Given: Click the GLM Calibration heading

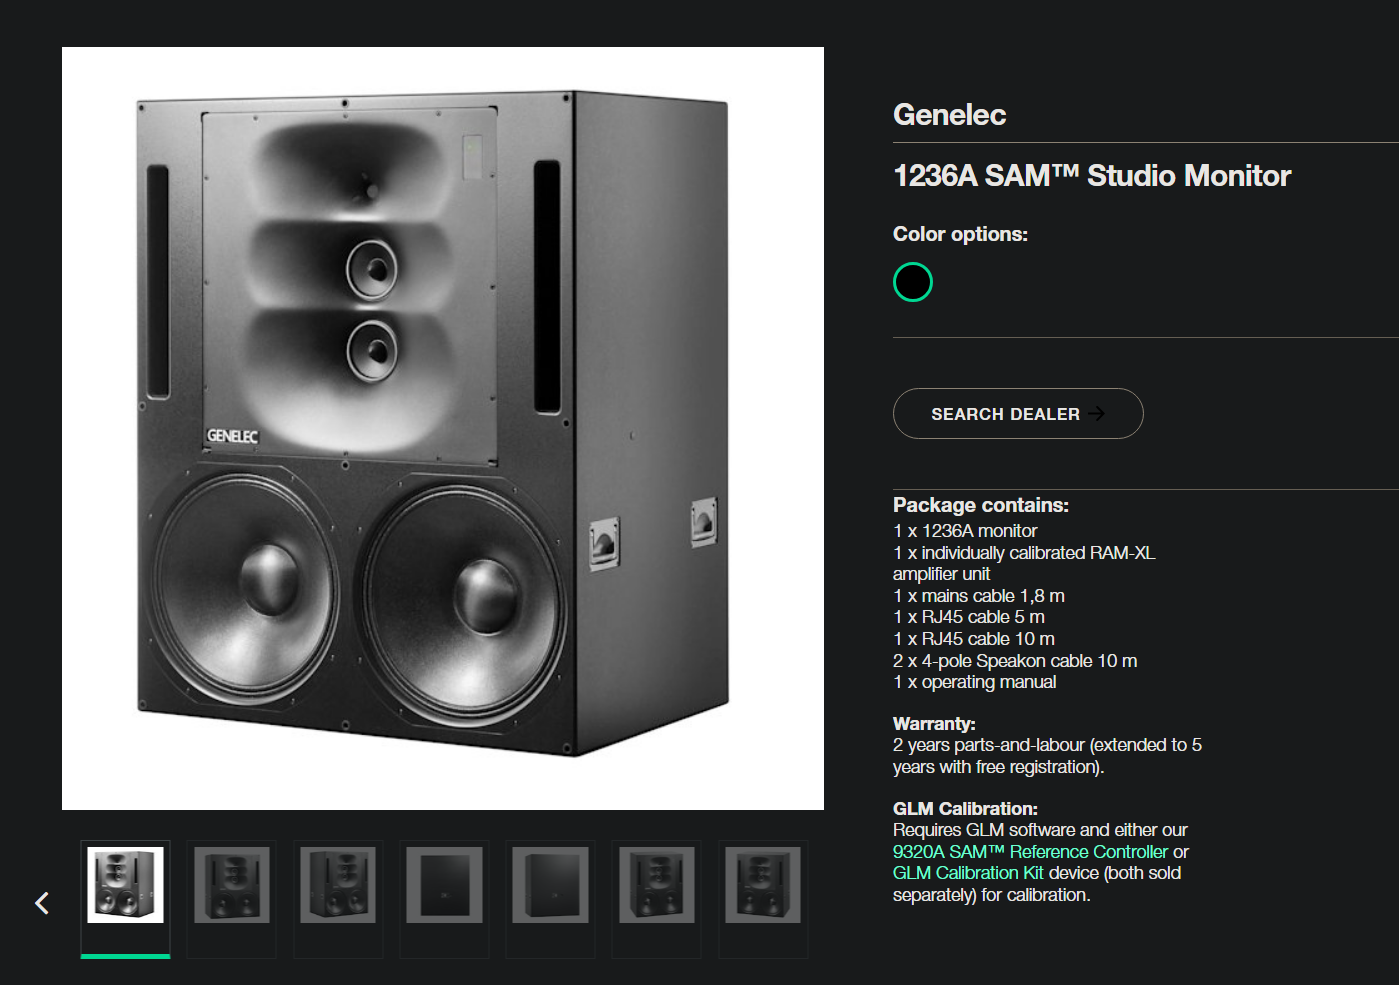Looking at the screenshot, I should click(965, 808).
